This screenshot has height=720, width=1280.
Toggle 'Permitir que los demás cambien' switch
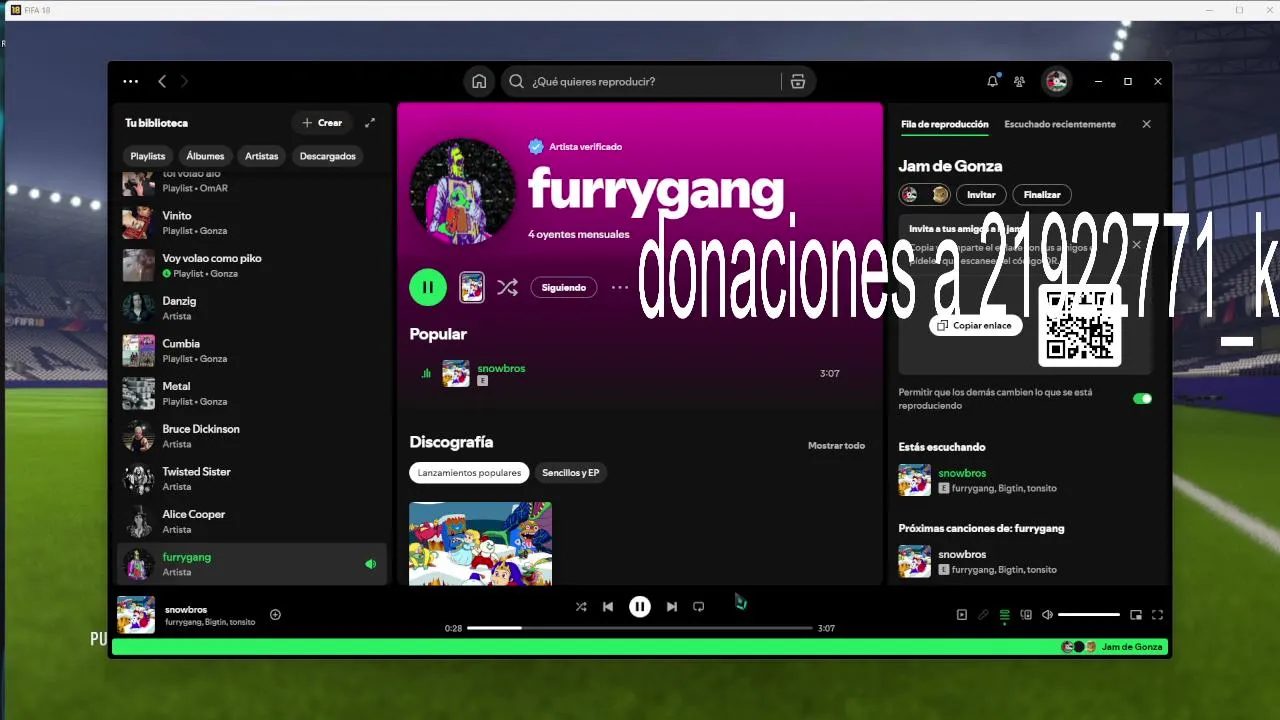(1142, 398)
